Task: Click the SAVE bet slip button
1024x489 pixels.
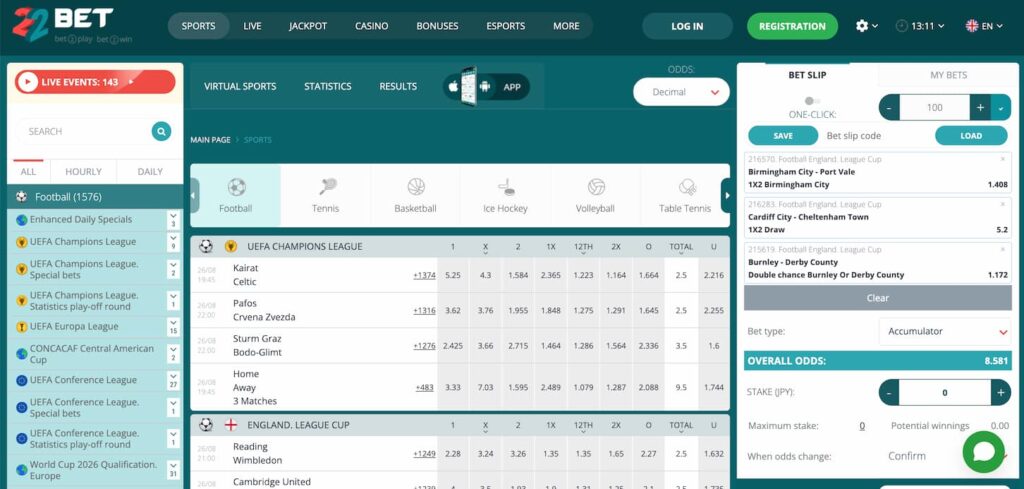Action: [783, 136]
